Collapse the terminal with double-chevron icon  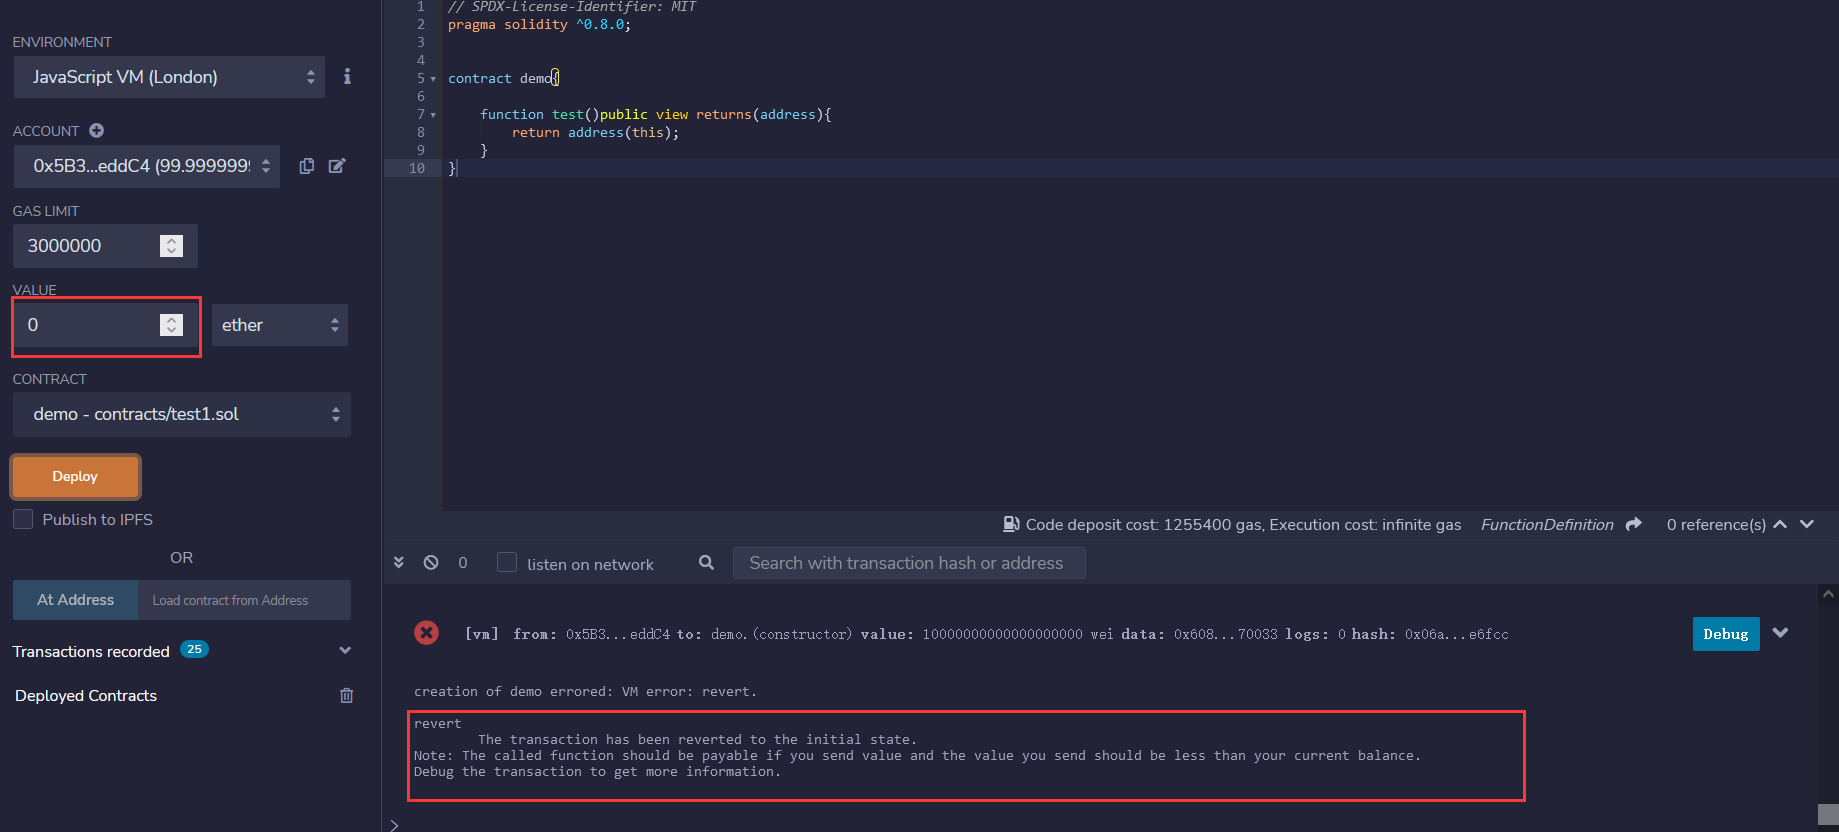coord(398,562)
